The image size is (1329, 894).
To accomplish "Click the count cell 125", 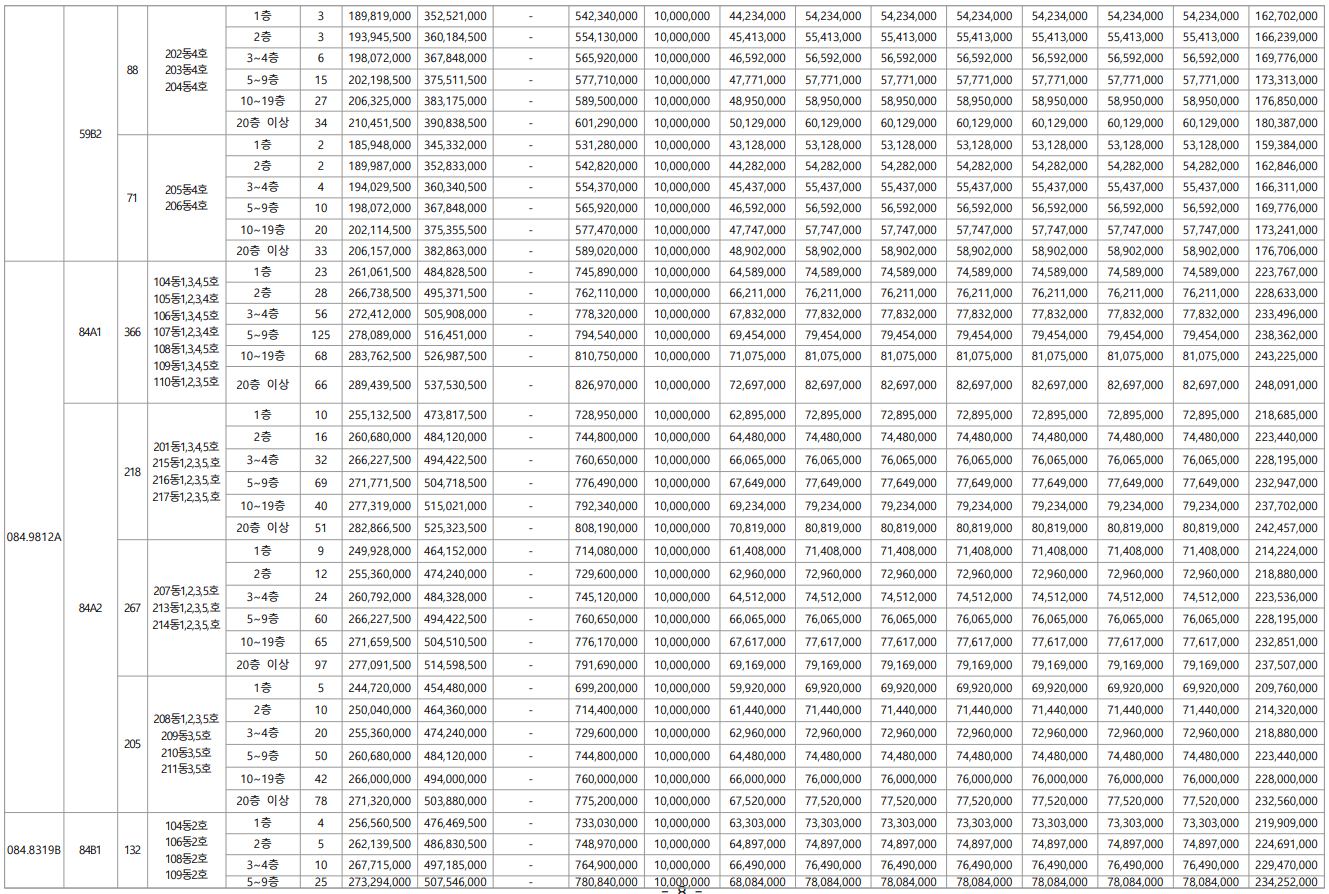I will point(320,334).
